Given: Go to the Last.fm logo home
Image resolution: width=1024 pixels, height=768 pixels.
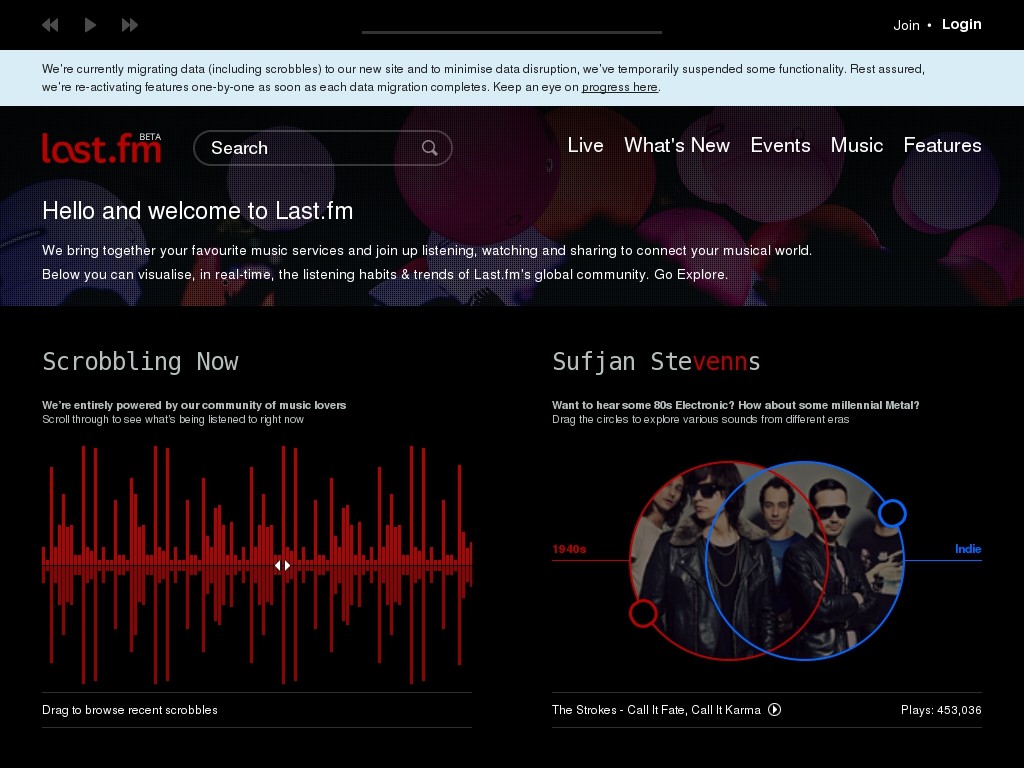Looking at the screenshot, I should tap(102, 148).
